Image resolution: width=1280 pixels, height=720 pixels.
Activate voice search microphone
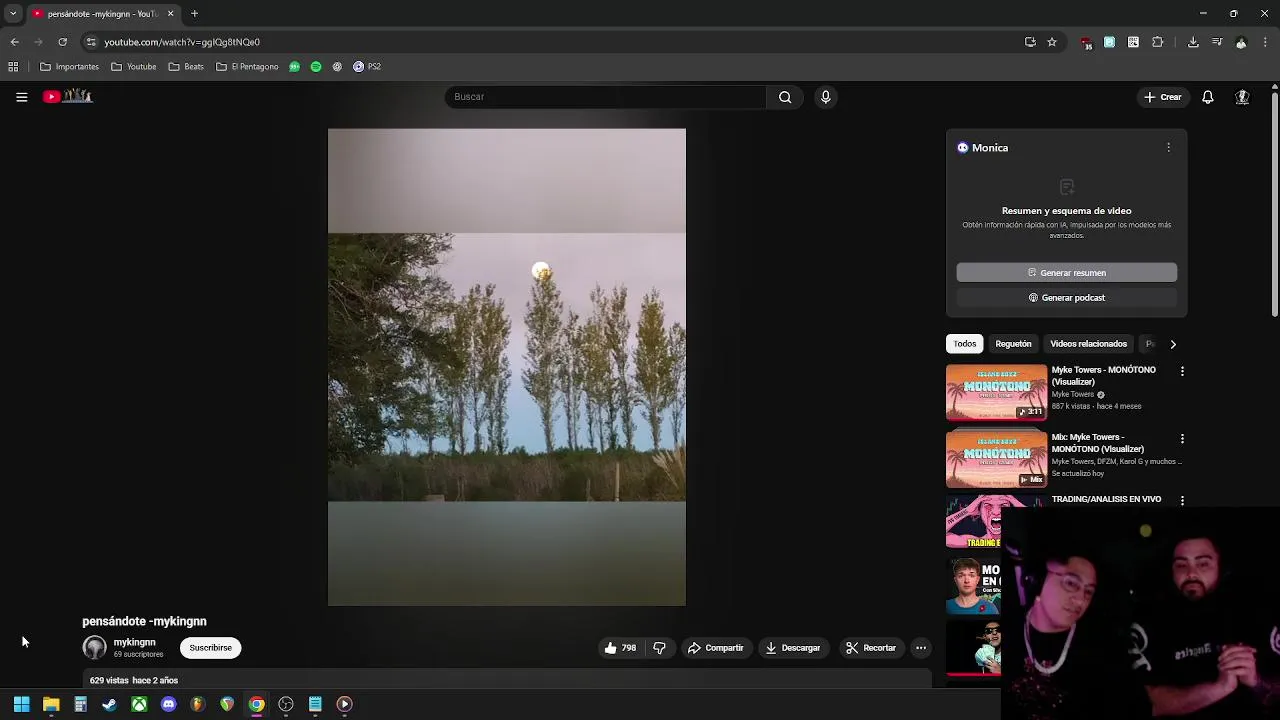tap(825, 97)
